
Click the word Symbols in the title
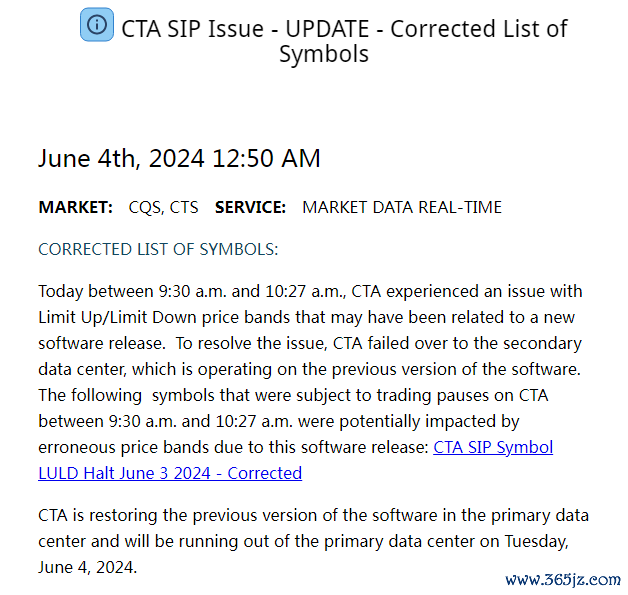click(x=324, y=54)
